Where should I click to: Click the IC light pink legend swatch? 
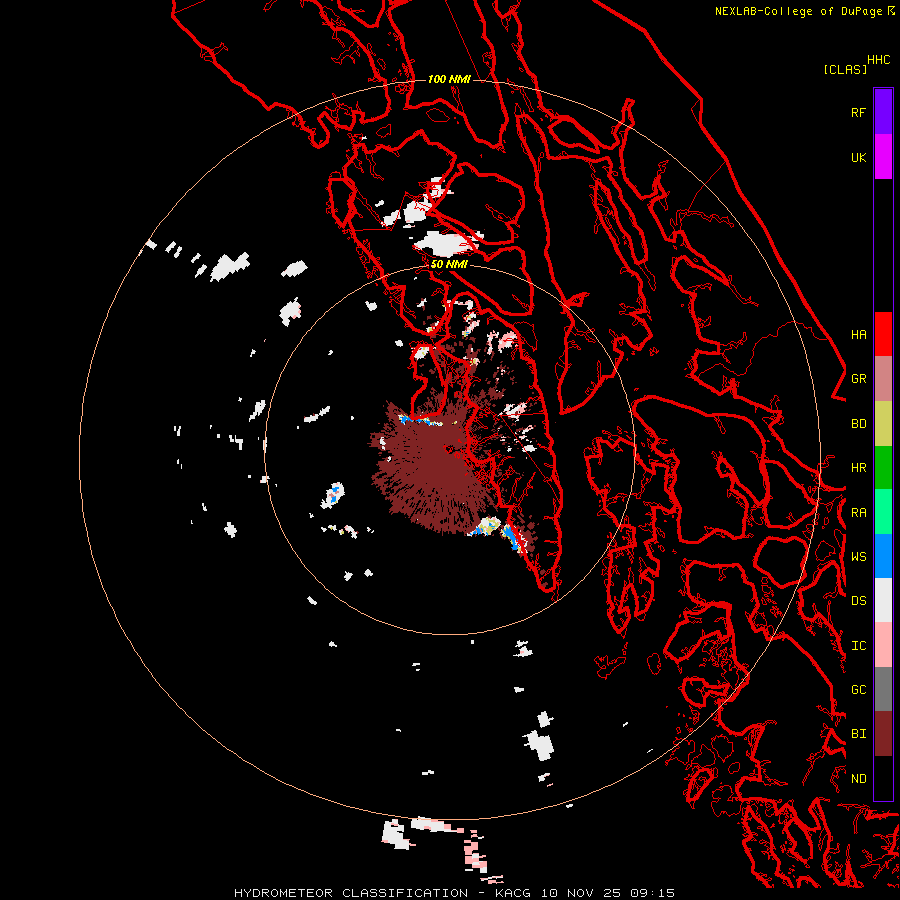point(883,645)
